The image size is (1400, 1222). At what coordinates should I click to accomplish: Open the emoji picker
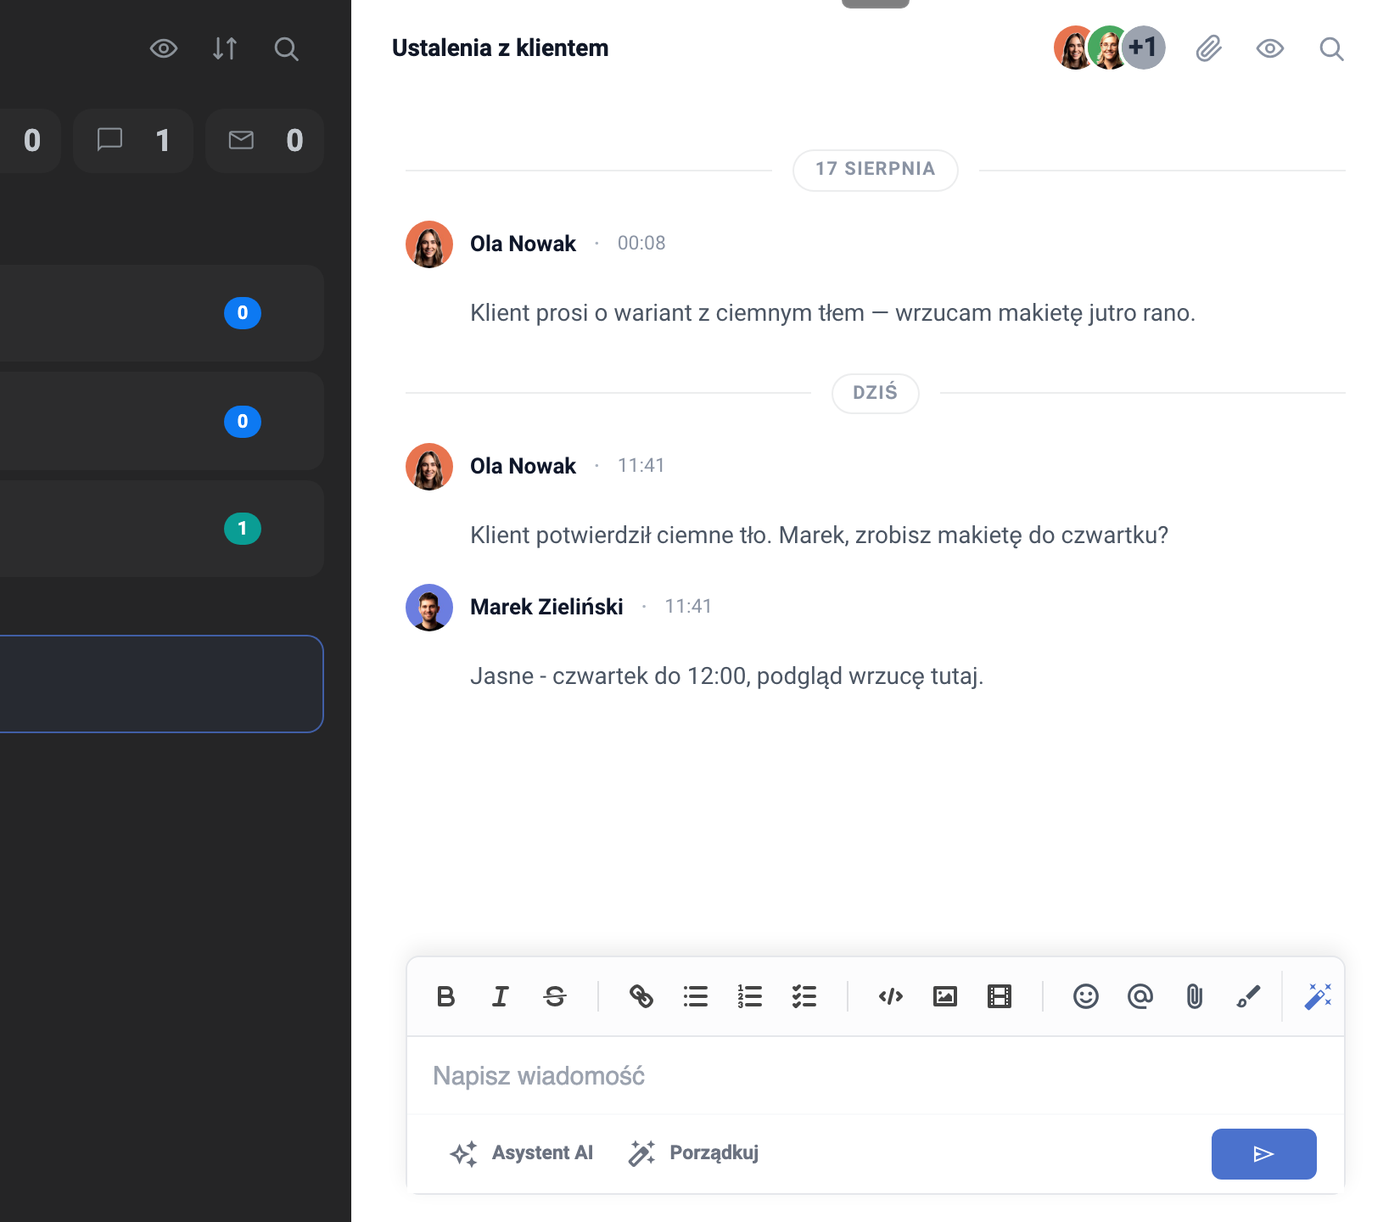pos(1086,996)
